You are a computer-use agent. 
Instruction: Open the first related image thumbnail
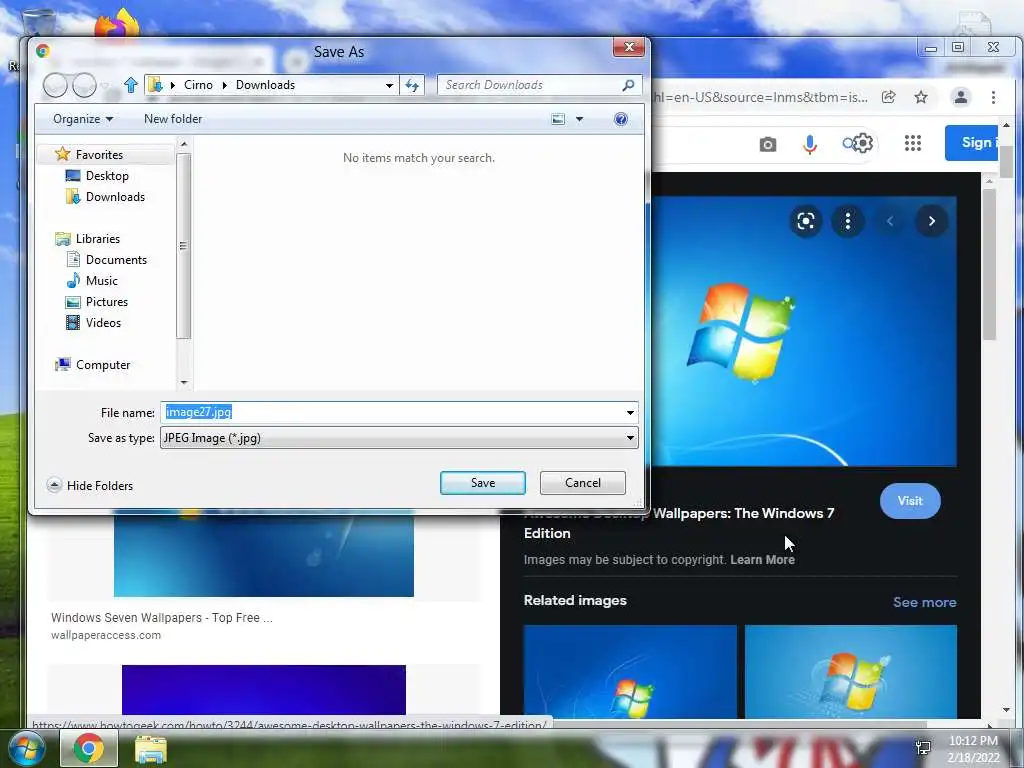coord(630,671)
